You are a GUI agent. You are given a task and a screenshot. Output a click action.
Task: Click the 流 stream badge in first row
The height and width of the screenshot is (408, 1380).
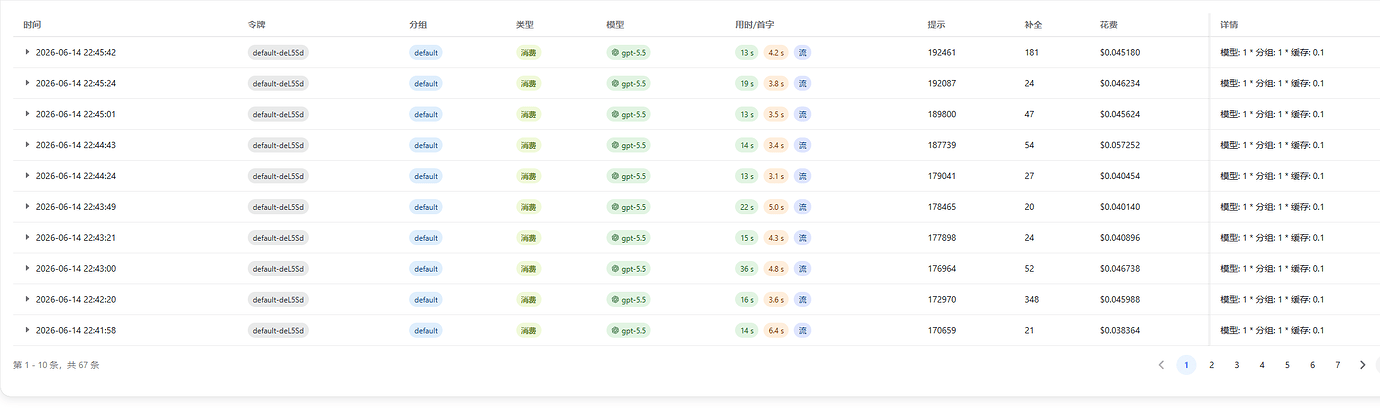pyautogui.click(x=802, y=53)
